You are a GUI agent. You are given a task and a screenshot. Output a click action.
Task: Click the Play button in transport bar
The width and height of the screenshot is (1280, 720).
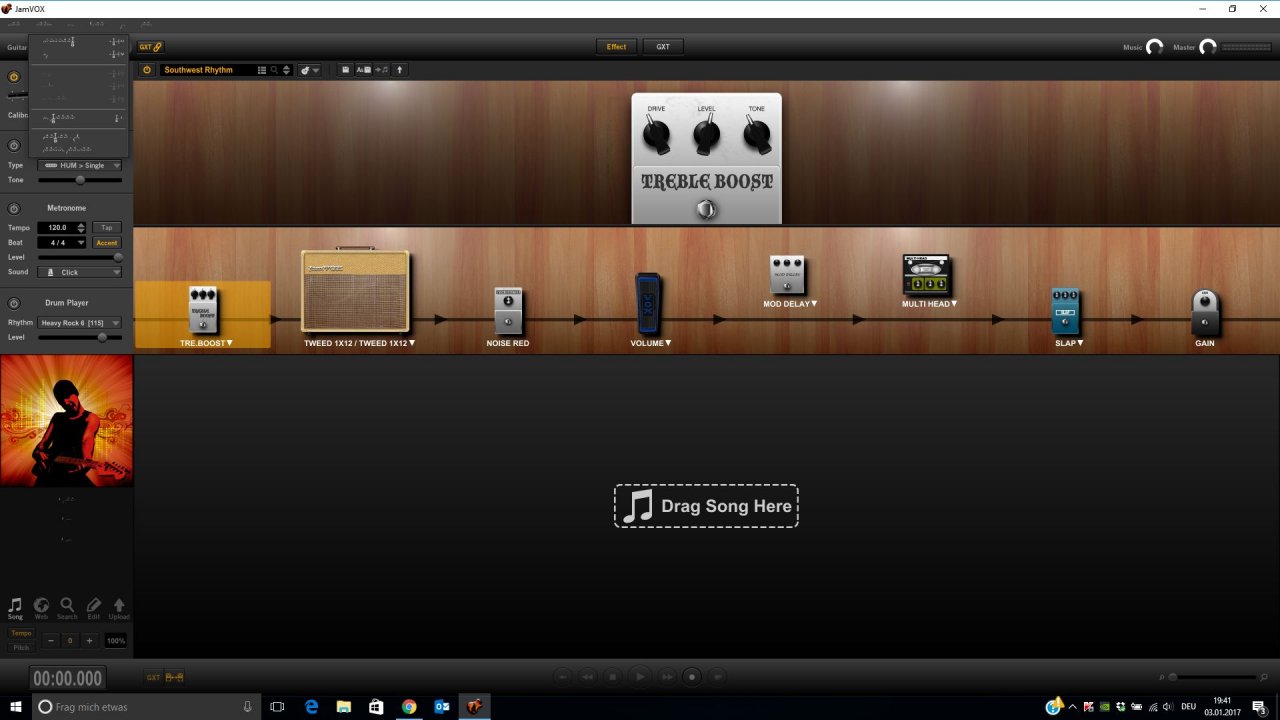pyautogui.click(x=640, y=677)
